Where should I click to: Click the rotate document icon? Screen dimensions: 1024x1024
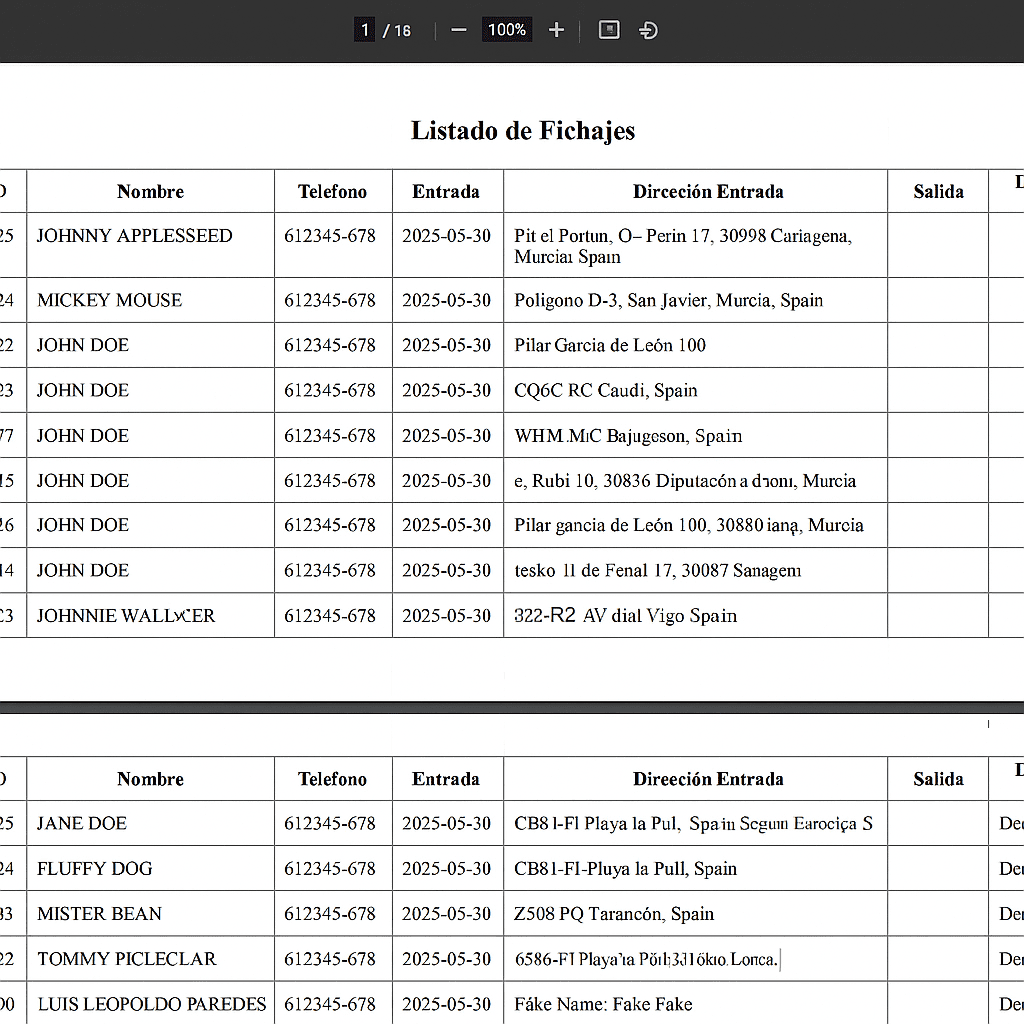coord(648,30)
